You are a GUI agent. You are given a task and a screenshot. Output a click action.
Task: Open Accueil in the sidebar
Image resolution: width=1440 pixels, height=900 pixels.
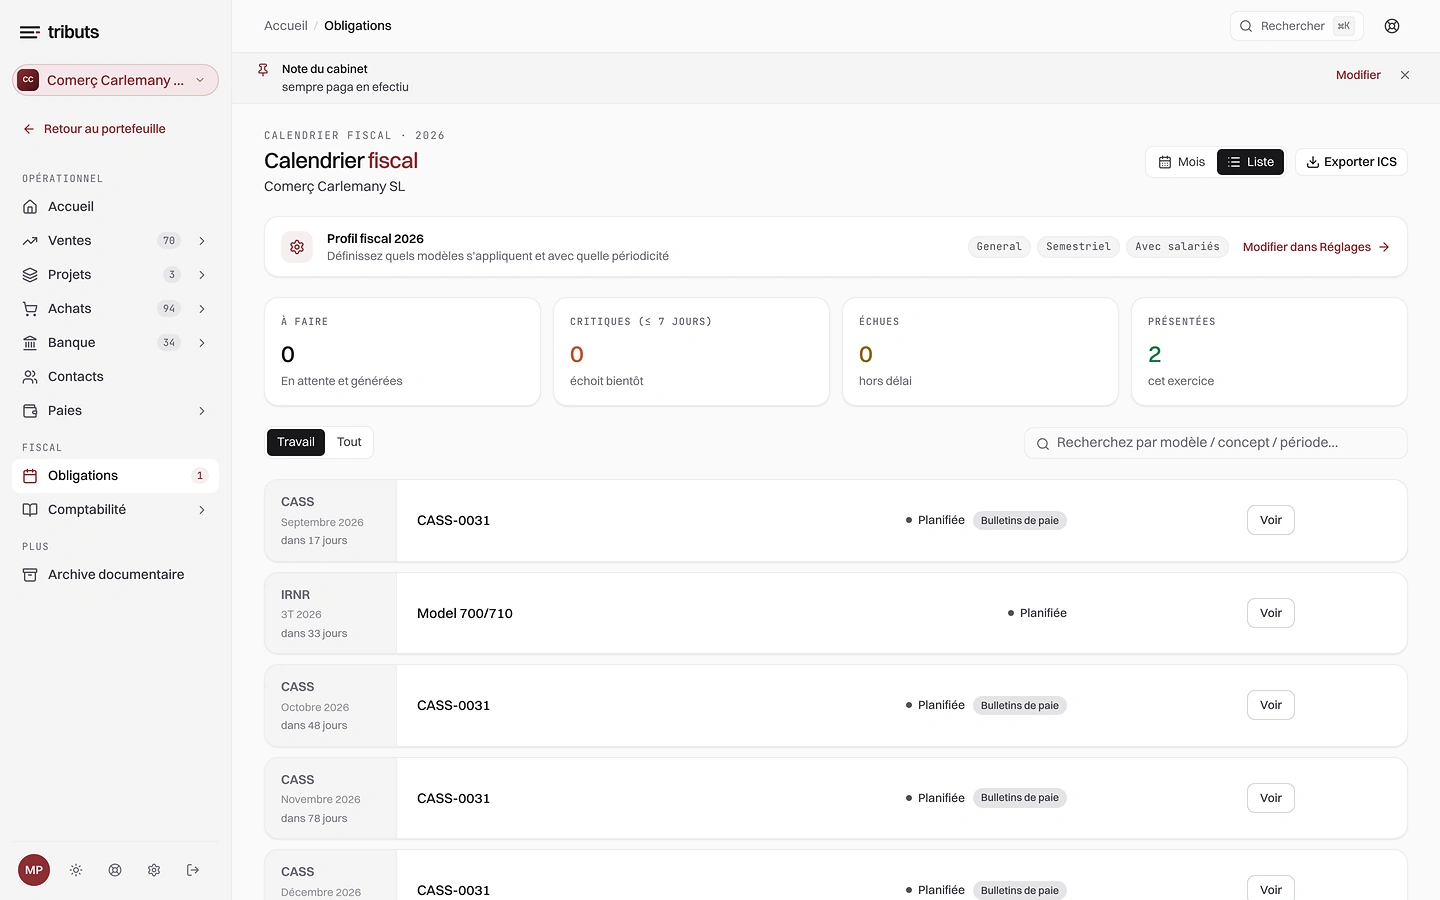(x=115, y=207)
